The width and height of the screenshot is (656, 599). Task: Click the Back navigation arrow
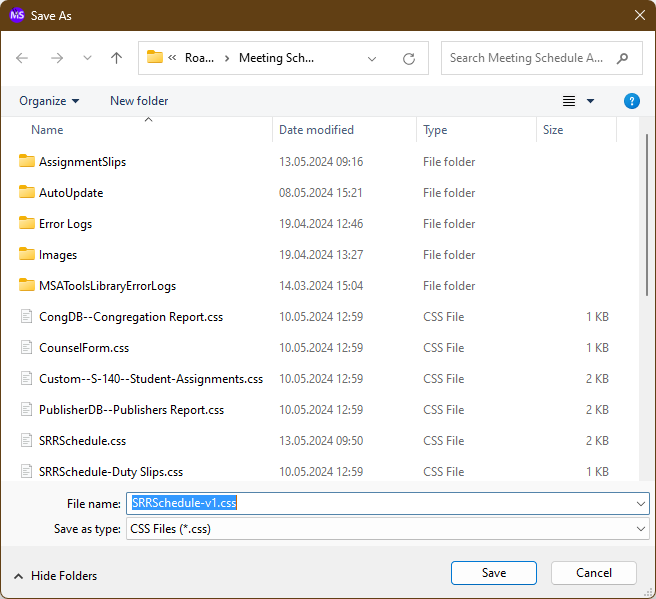pyautogui.click(x=23, y=58)
